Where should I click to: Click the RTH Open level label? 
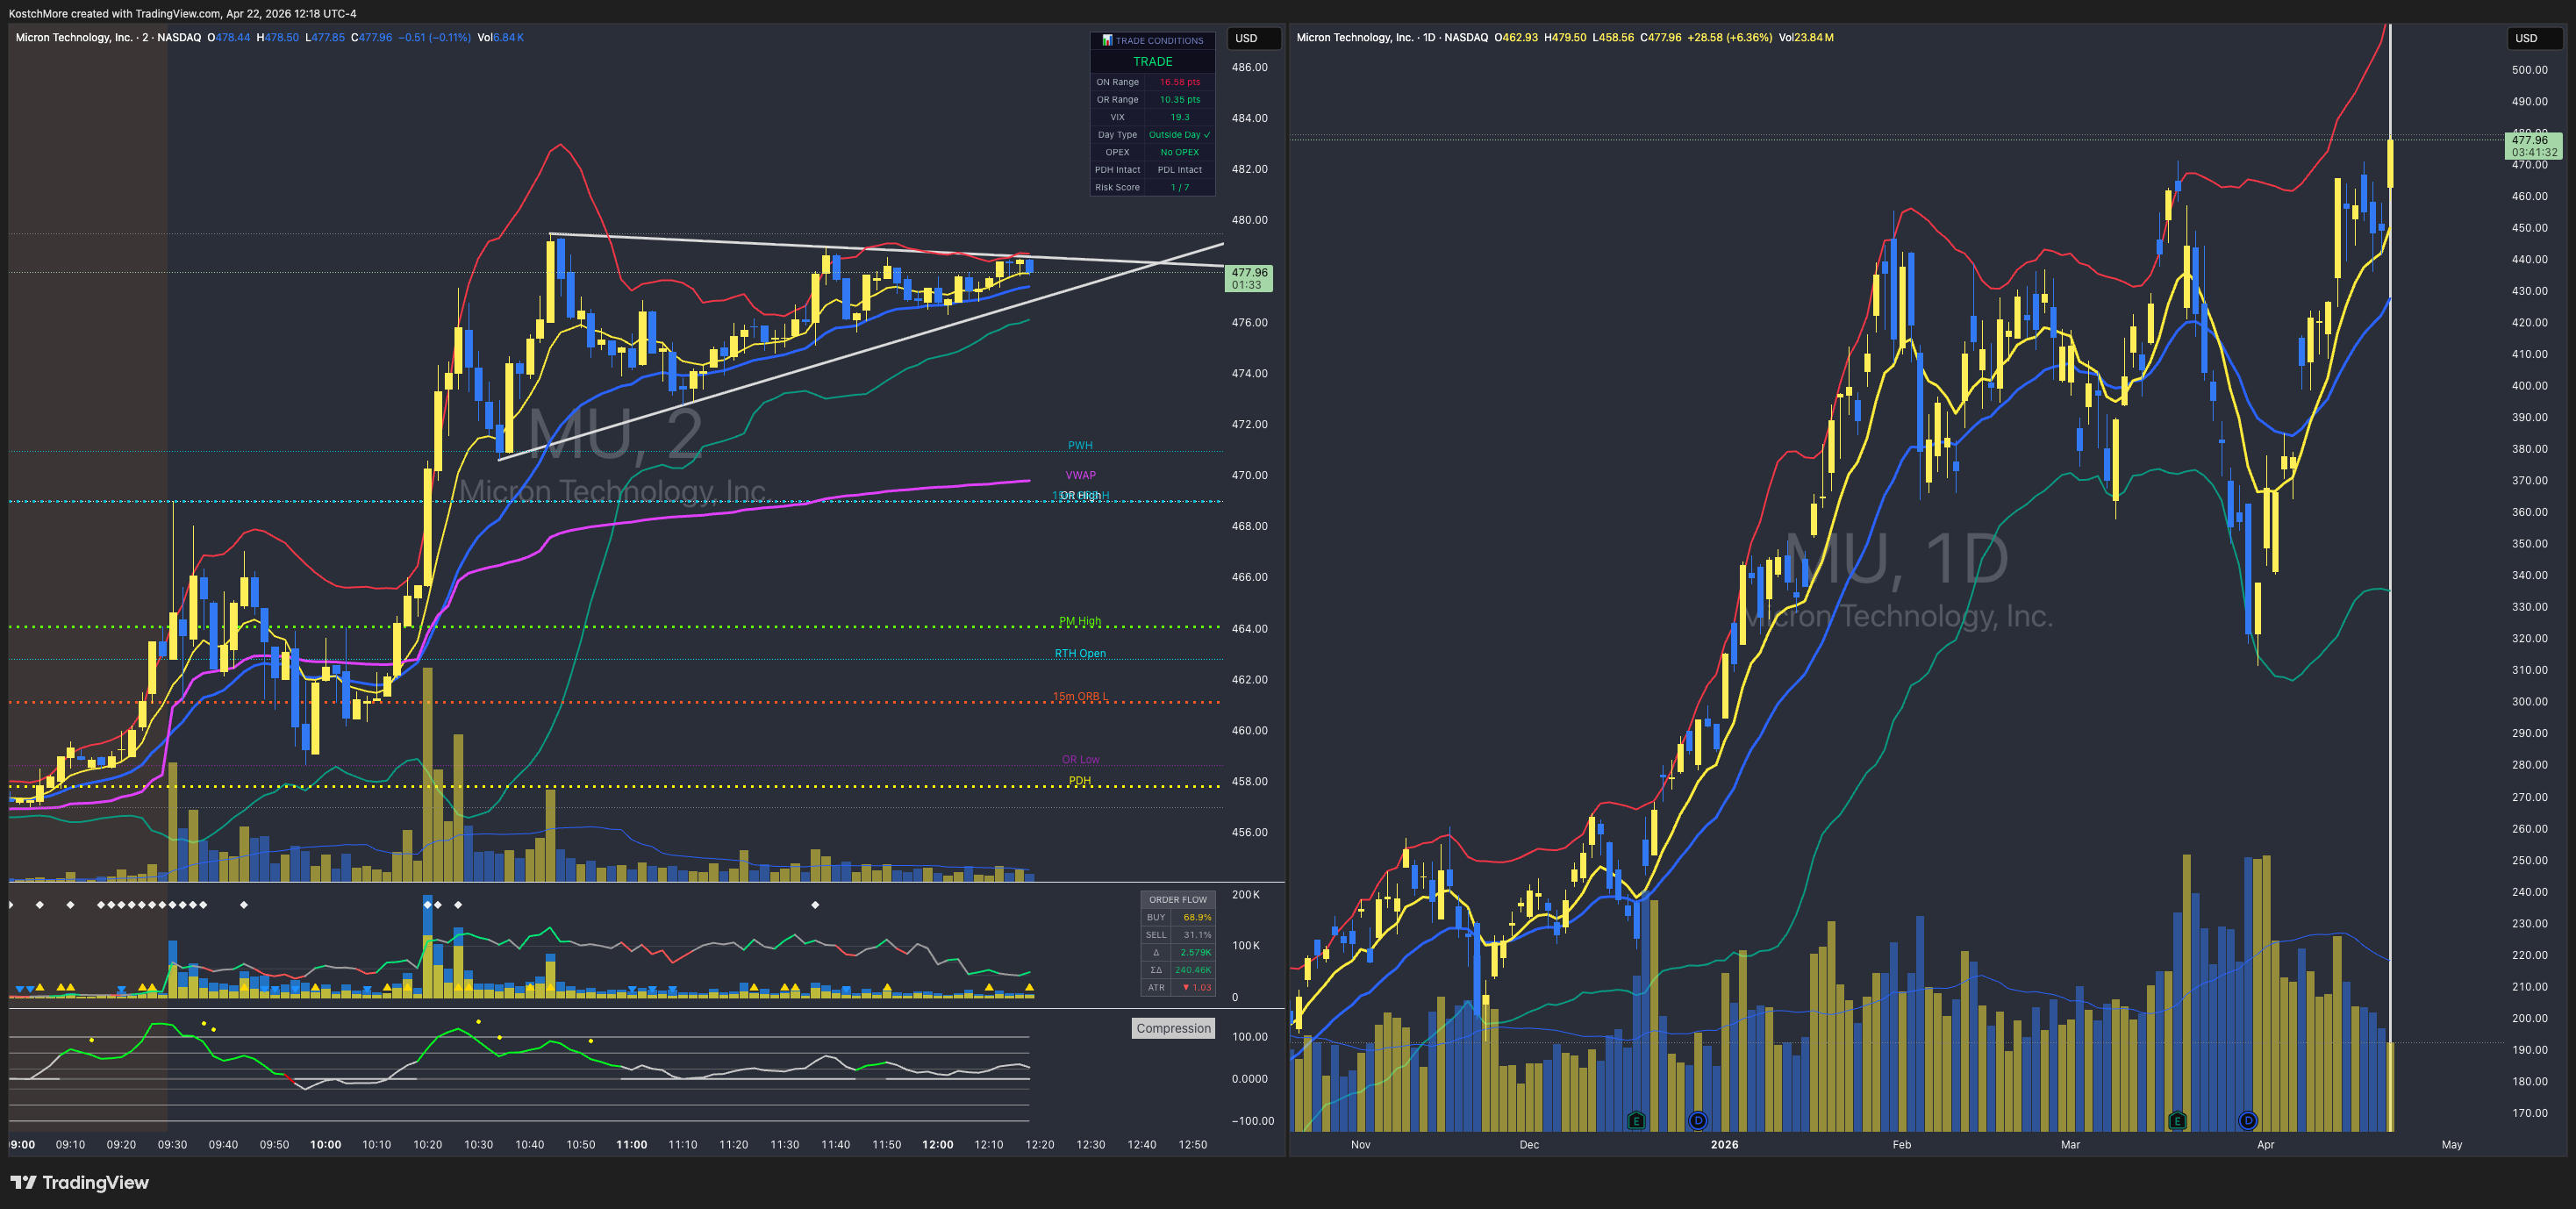pos(1080,654)
